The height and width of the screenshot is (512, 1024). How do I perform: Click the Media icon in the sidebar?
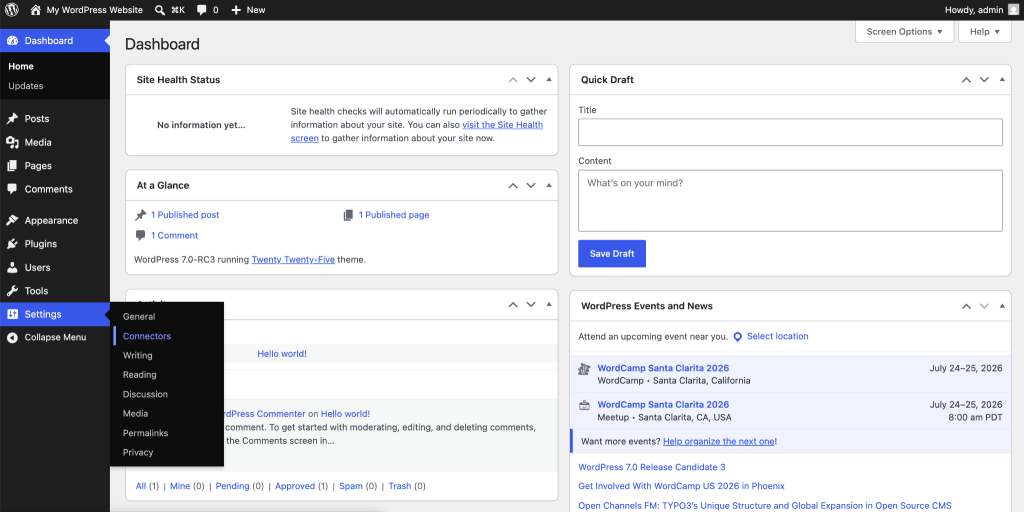point(12,142)
